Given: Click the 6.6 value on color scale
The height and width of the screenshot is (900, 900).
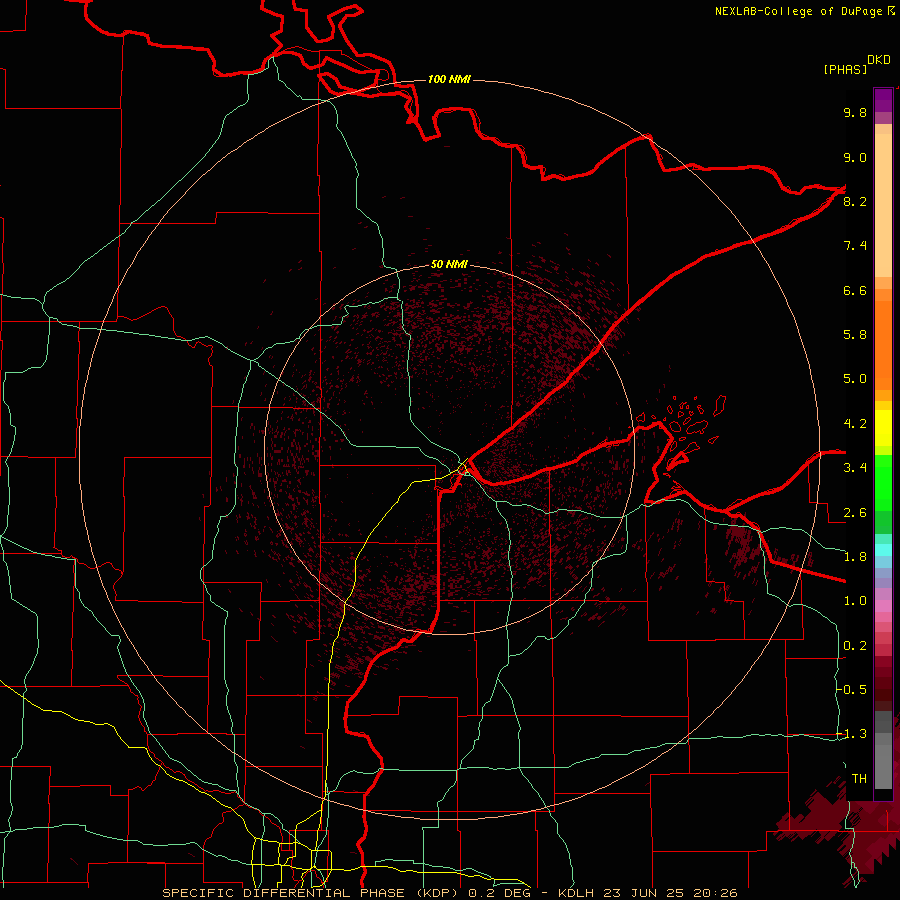Looking at the screenshot, I should coord(855,290).
